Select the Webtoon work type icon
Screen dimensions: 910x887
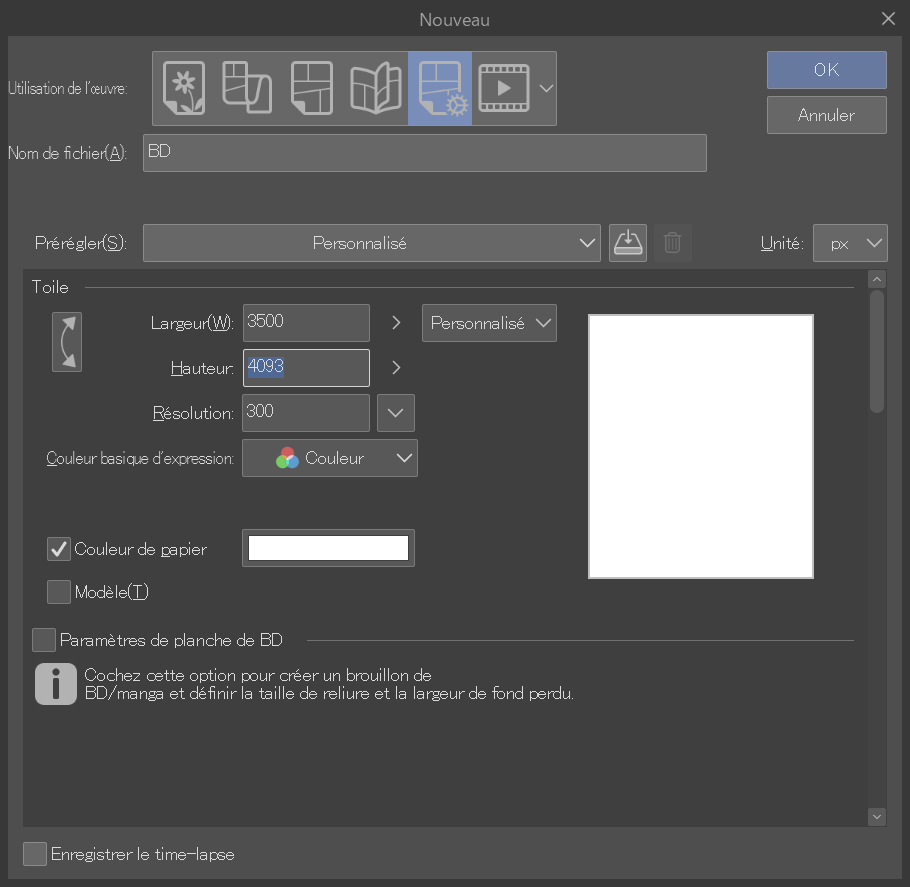click(x=246, y=88)
